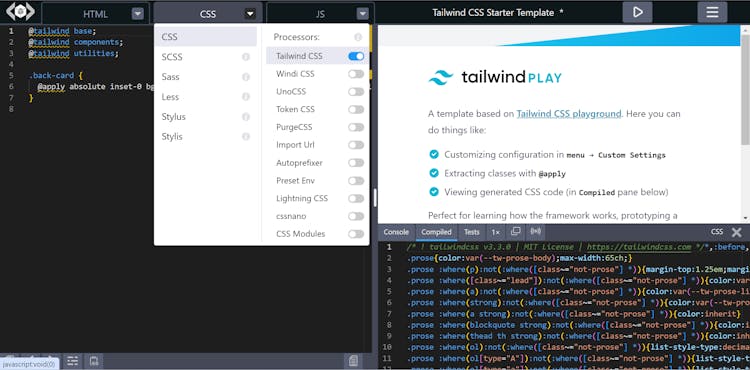Enable PurgeCSS toggle
Screen dimensions: 750x370
(x=356, y=127)
